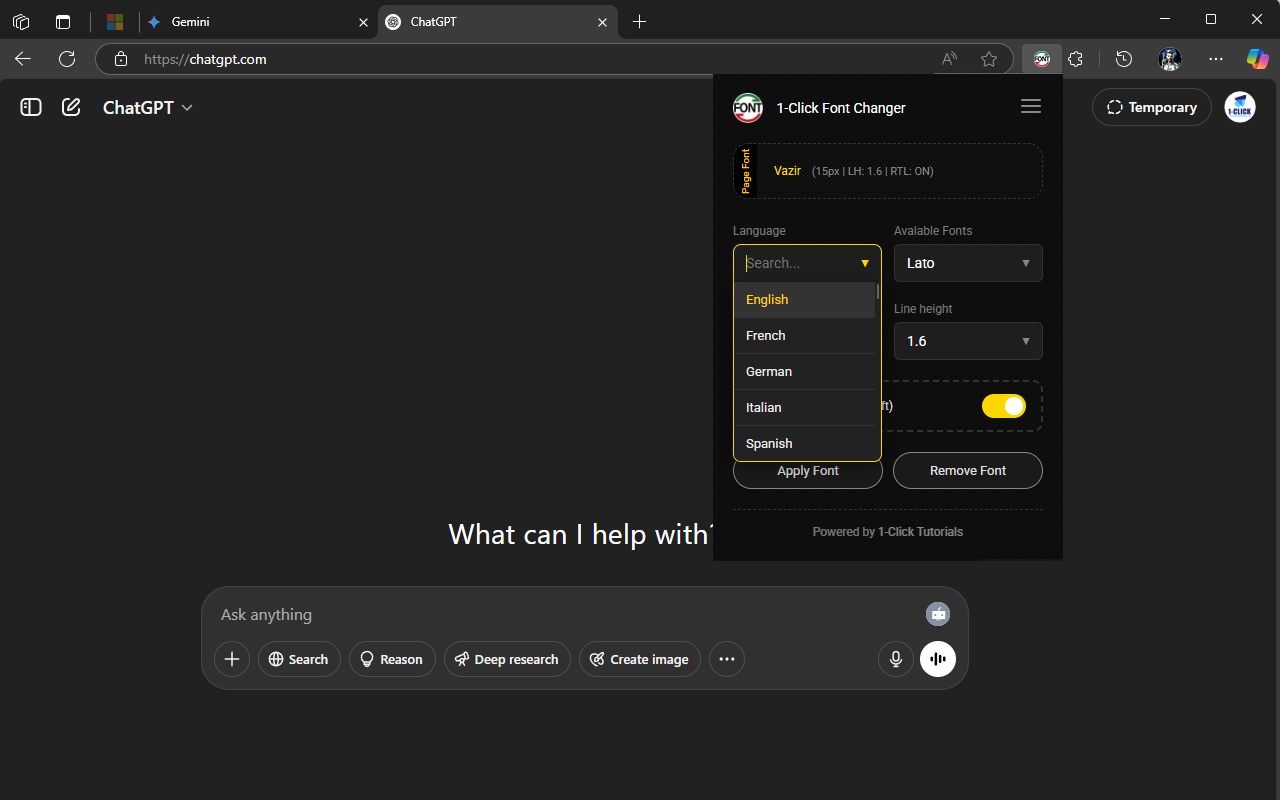Expand the ChatGPT model selector
Viewport: 1280px width, 800px height.
[148, 107]
